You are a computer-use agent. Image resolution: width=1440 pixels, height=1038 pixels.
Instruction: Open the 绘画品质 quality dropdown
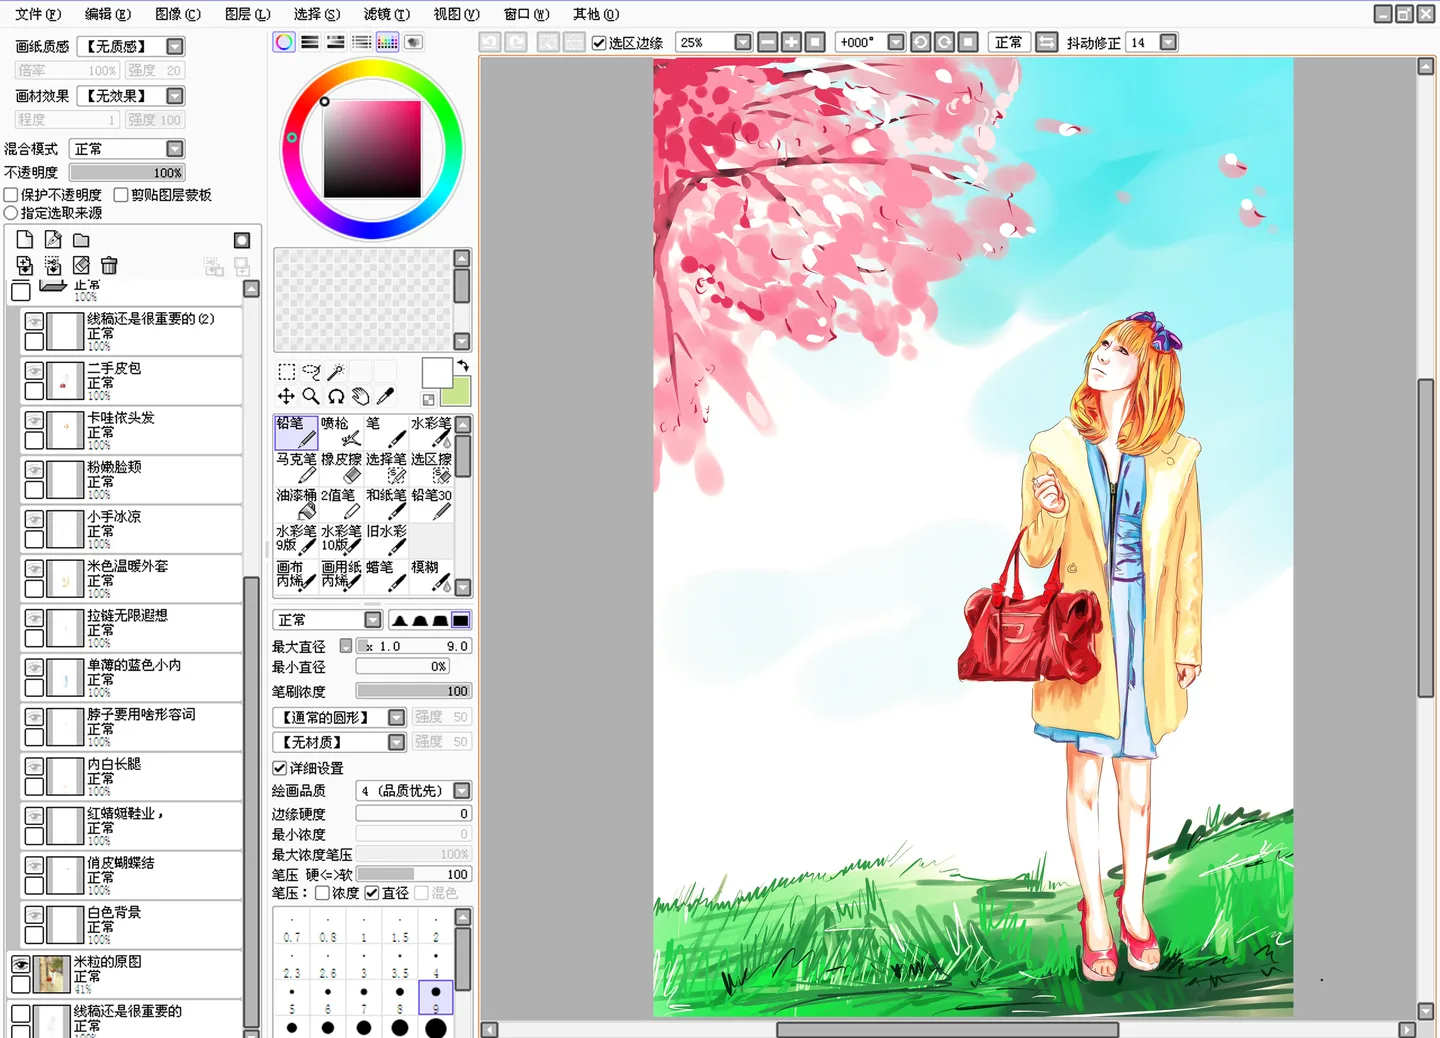(461, 791)
